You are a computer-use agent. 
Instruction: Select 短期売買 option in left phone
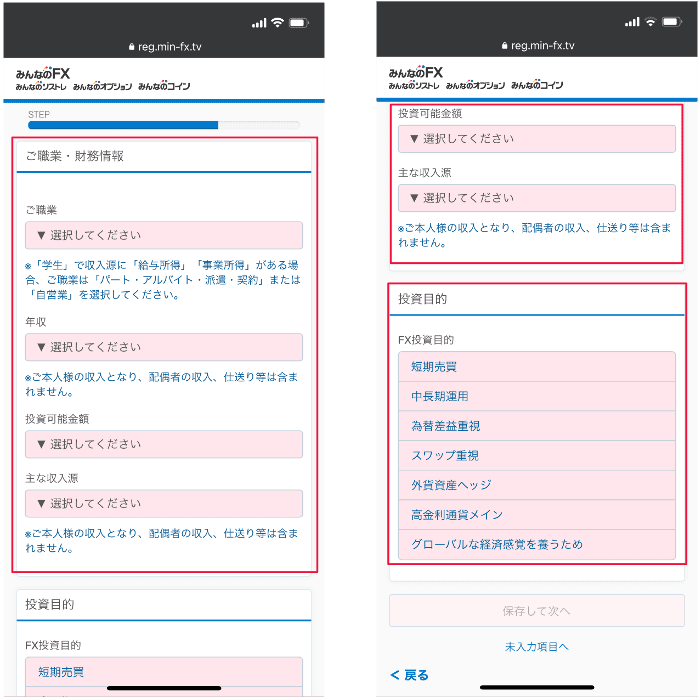(x=164, y=672)
